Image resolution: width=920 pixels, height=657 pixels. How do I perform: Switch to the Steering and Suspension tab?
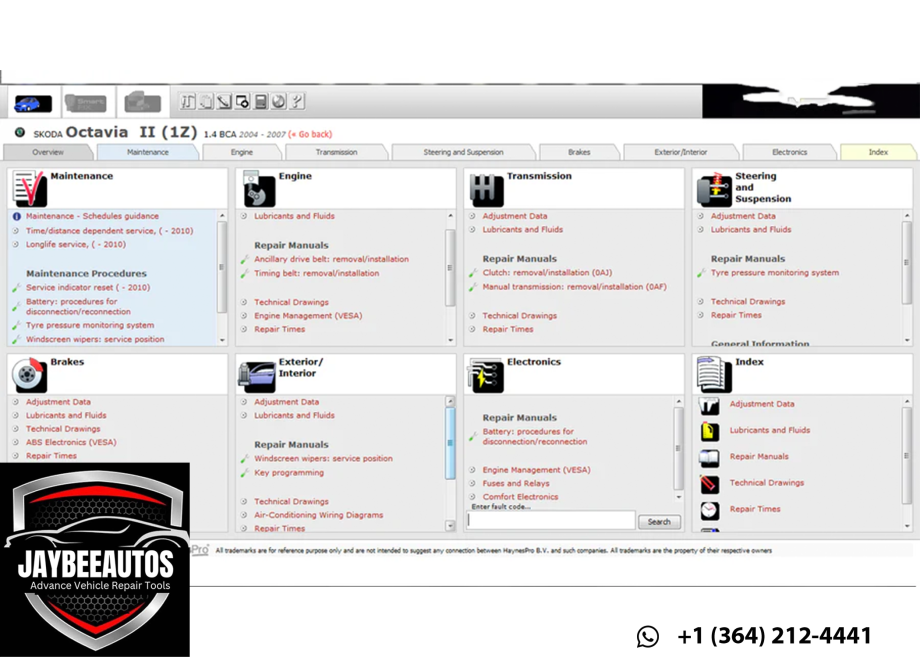pyautogui.click(x=464, y=152)
